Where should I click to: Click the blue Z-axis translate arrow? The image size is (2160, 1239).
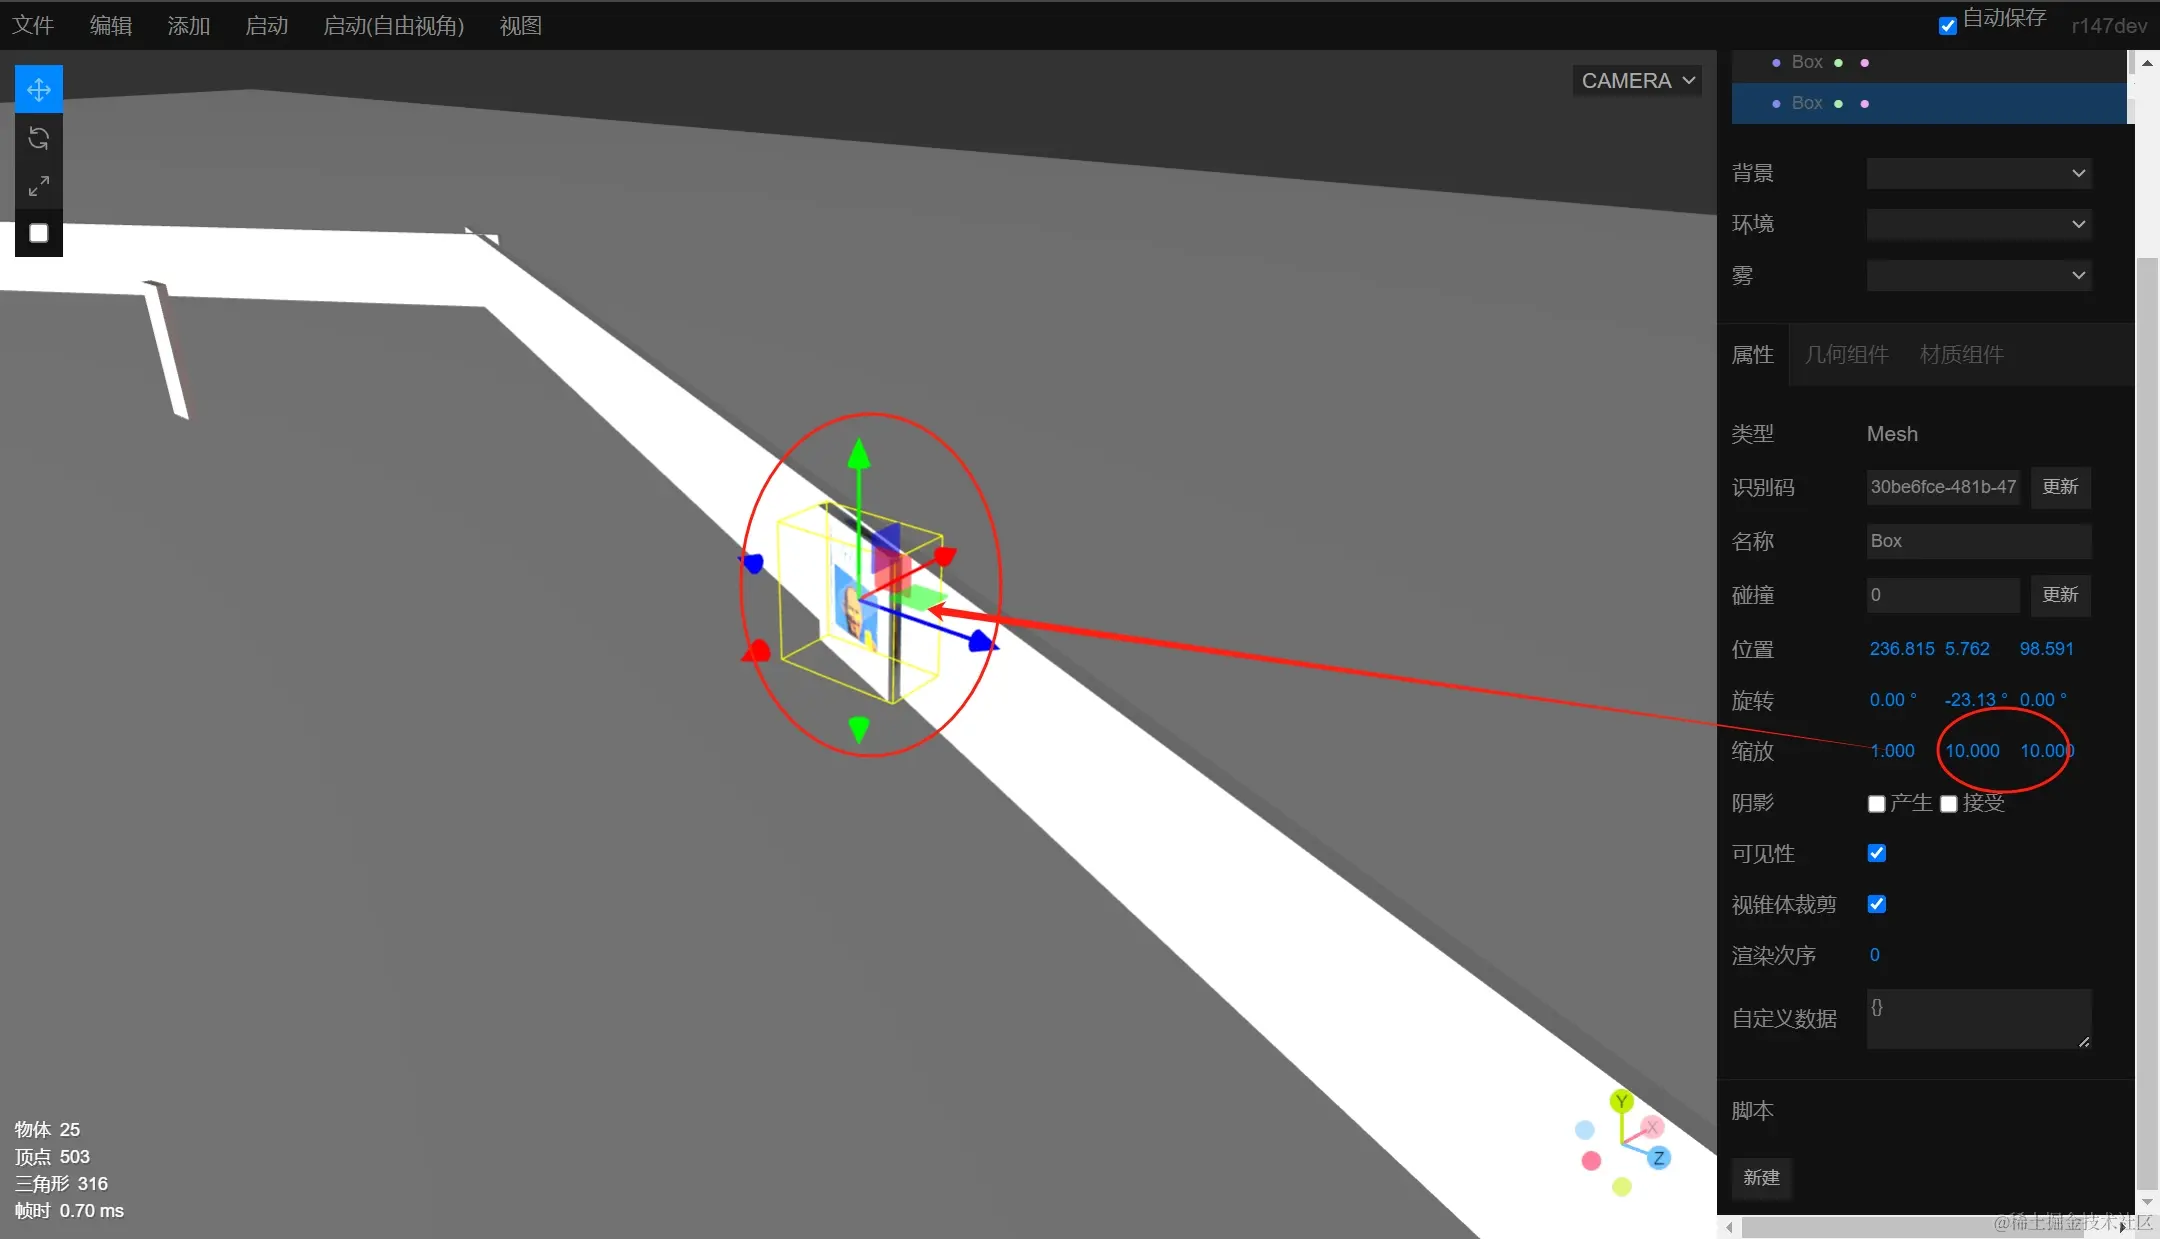click(x=980, y=641)
